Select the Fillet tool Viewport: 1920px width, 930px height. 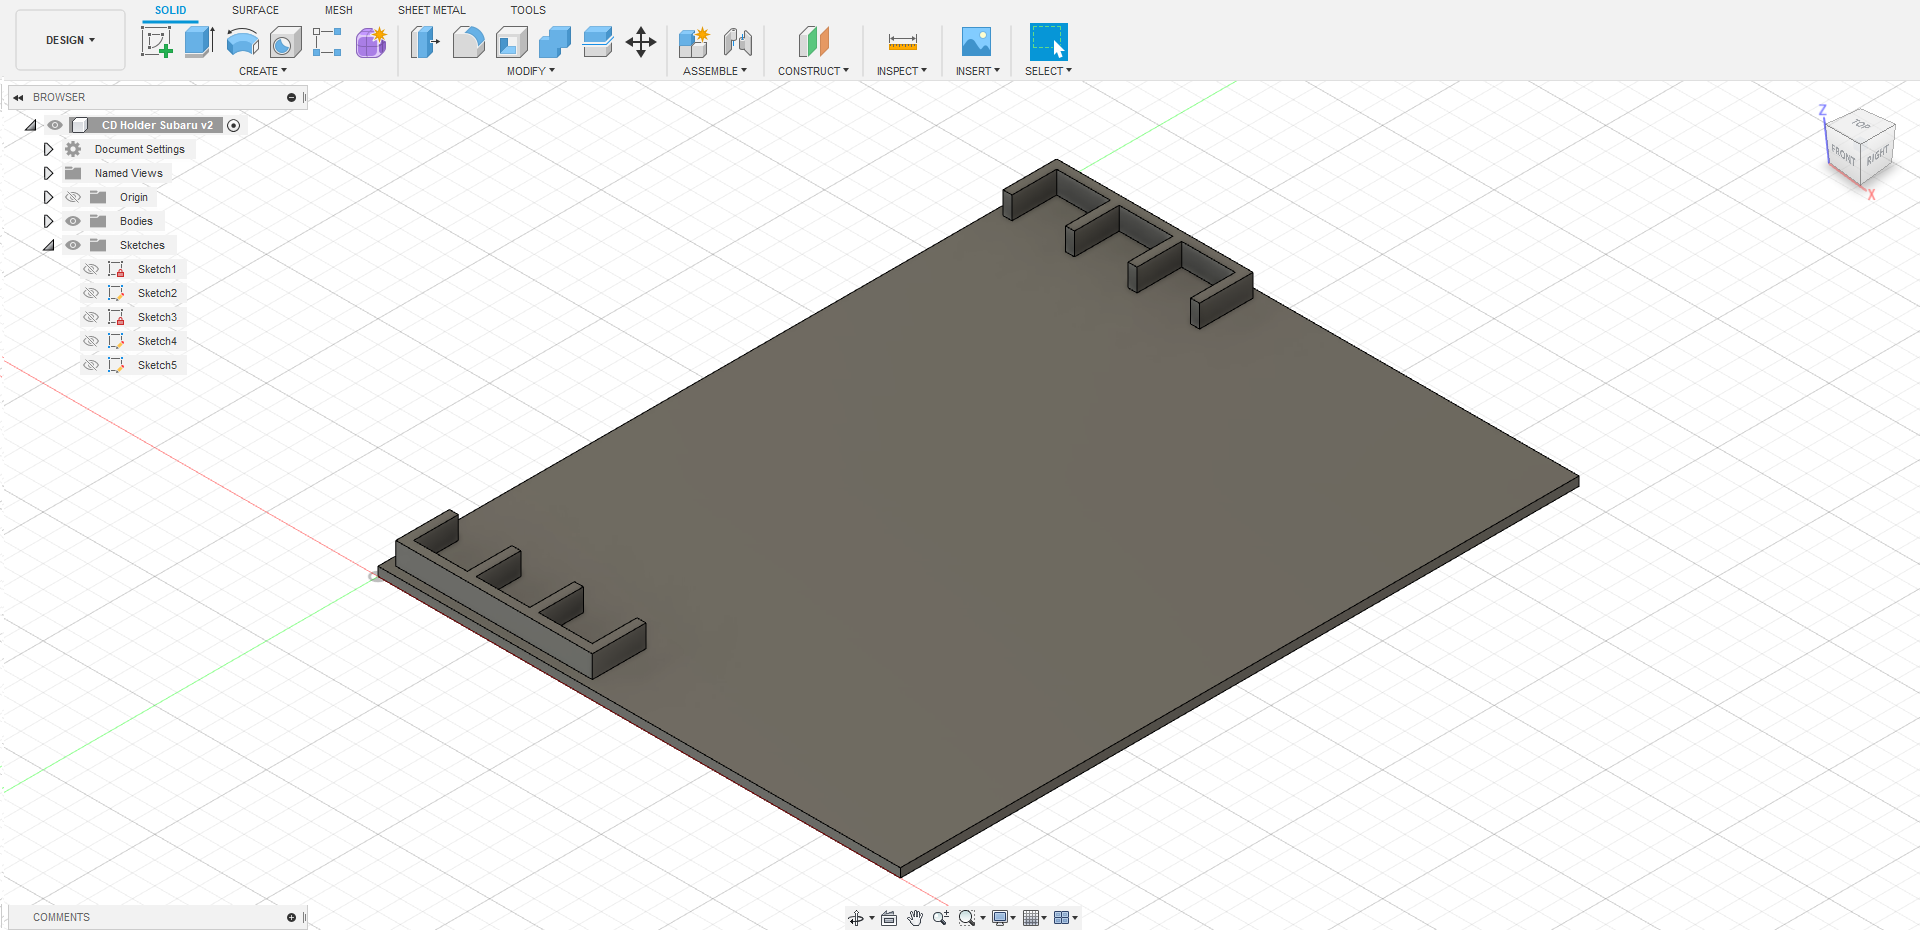click(468, 42)
